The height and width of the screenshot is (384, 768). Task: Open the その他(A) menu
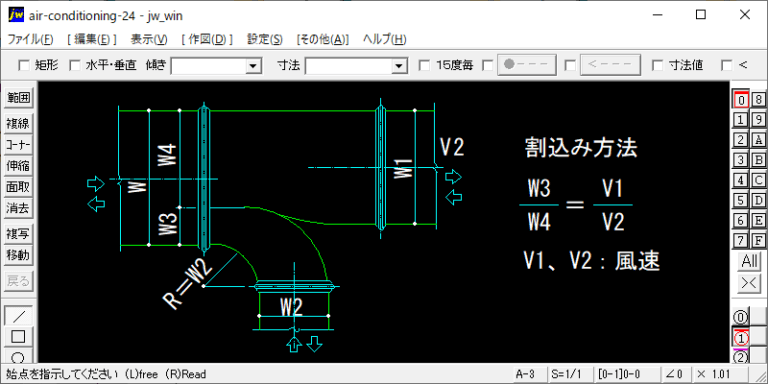point(323,39)
